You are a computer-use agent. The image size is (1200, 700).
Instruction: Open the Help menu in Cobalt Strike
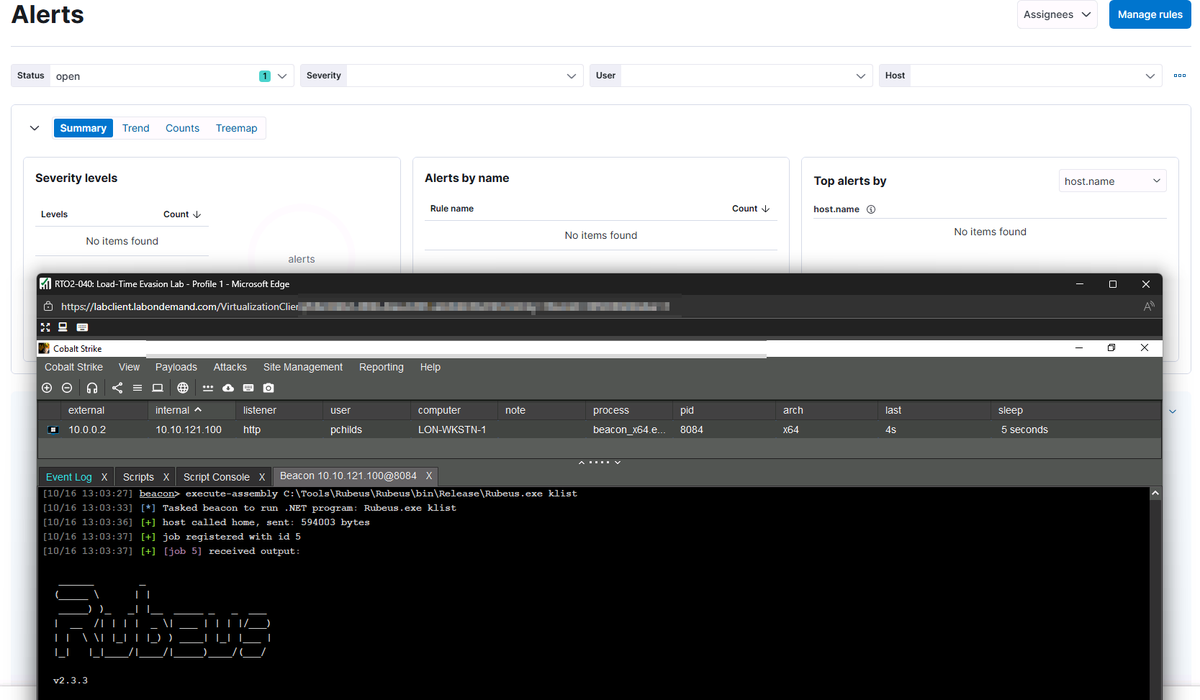430,367
